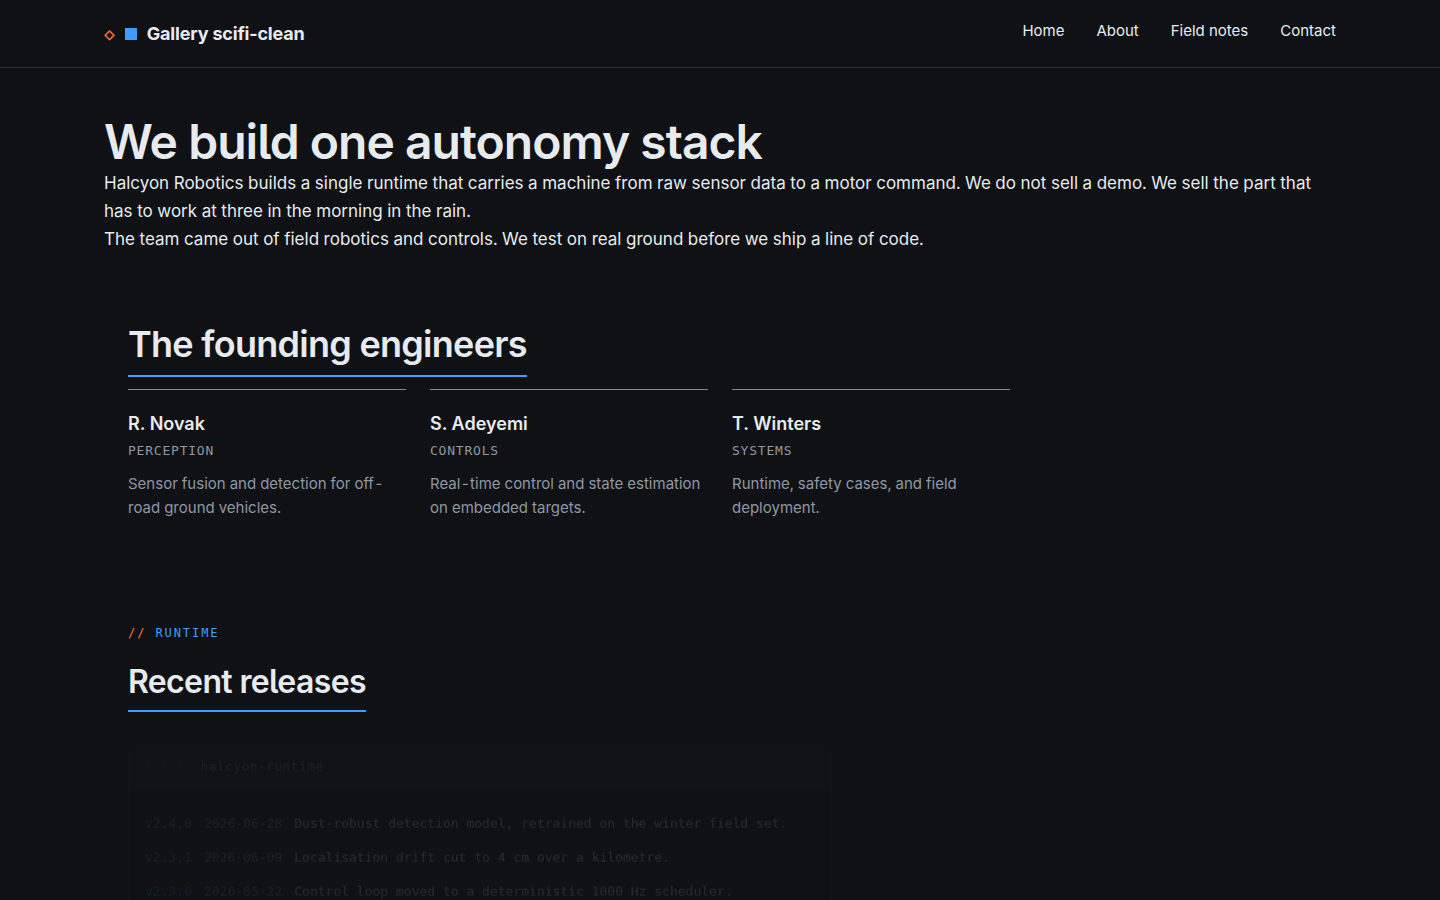Click the date "2026-06-28"

tap(243, 824)
